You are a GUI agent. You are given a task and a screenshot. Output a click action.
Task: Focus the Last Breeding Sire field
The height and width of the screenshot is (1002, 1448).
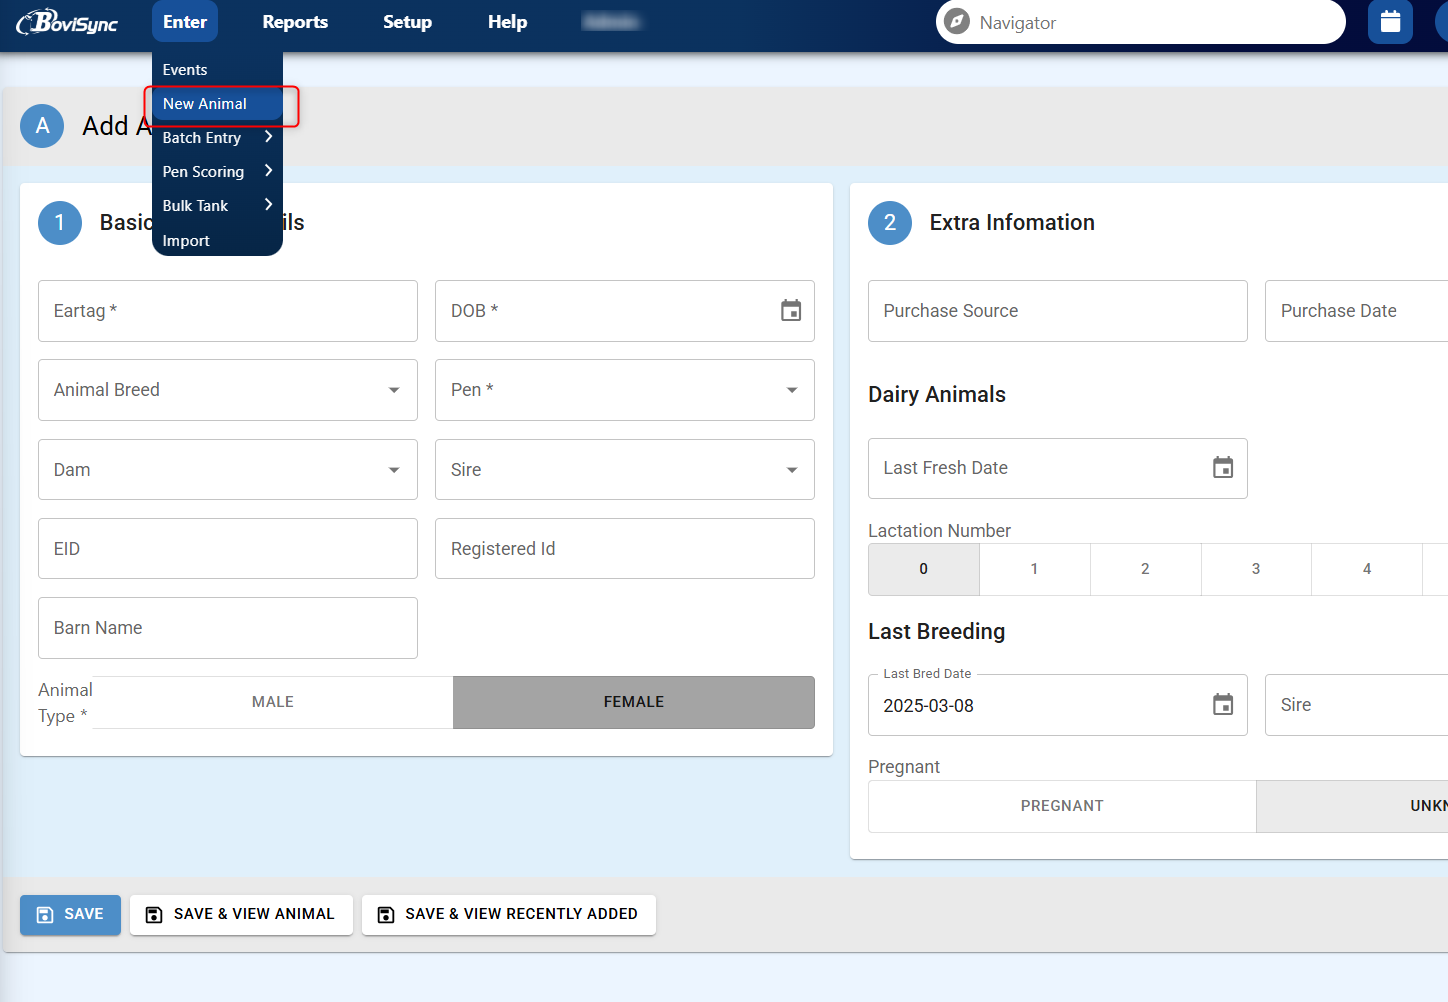(1356, 705)
